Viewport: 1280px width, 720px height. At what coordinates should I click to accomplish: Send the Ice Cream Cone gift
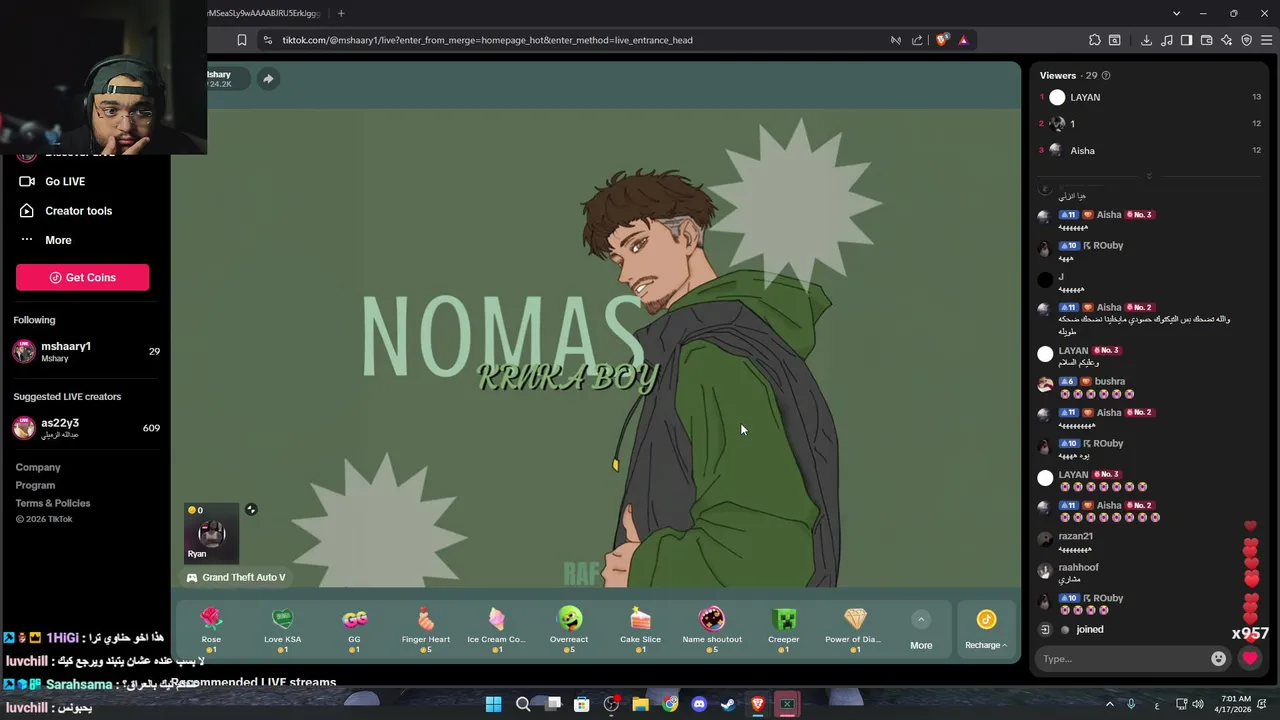pyautogui.click(x=497, y=630)
